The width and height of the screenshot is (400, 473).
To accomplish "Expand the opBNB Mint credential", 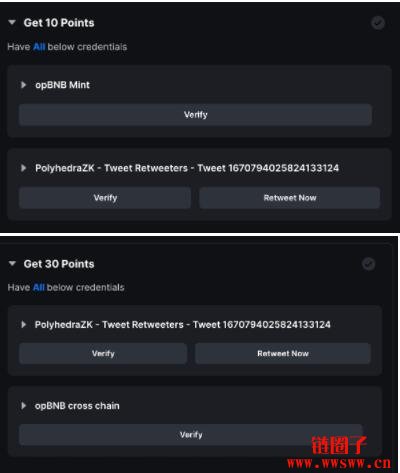I will tap(23, 85).
